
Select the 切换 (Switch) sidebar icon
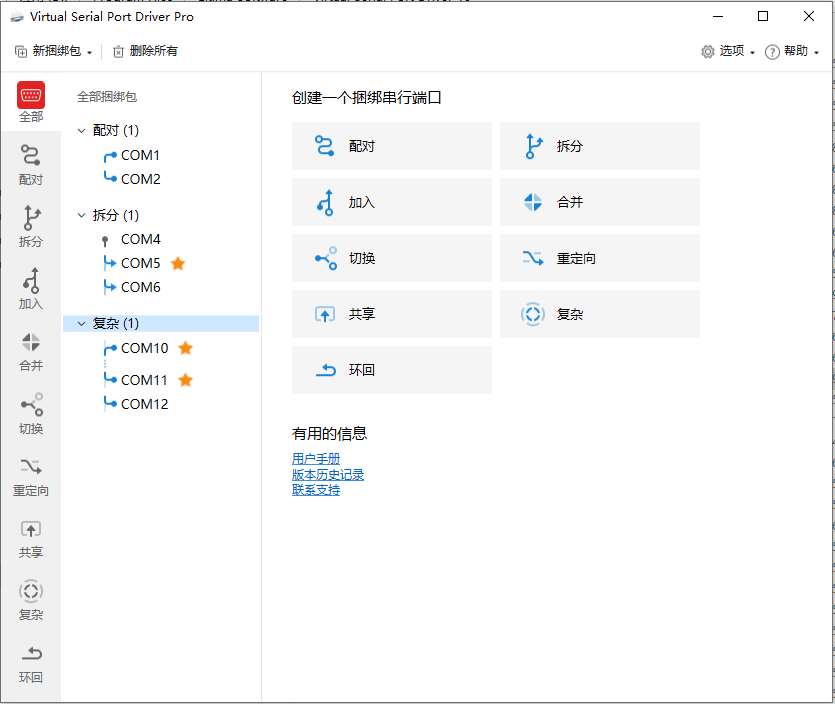point(30,417)
